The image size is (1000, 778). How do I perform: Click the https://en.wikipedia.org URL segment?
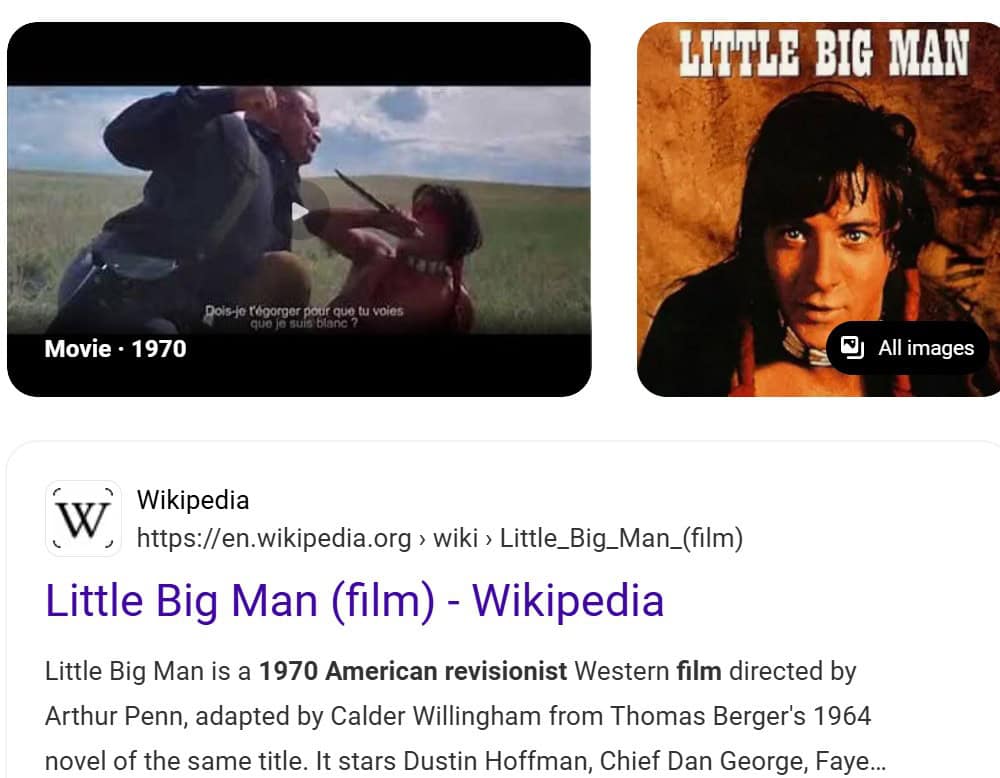coord(274,538)
